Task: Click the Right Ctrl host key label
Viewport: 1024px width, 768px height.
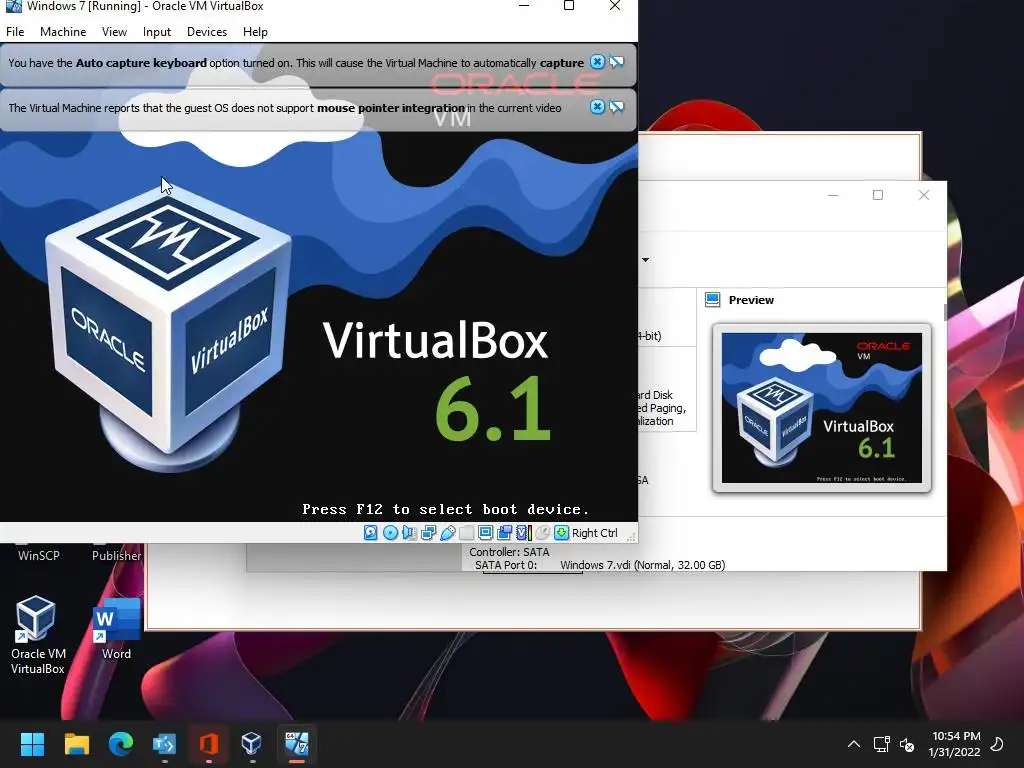Action: [x=594, y=533]
